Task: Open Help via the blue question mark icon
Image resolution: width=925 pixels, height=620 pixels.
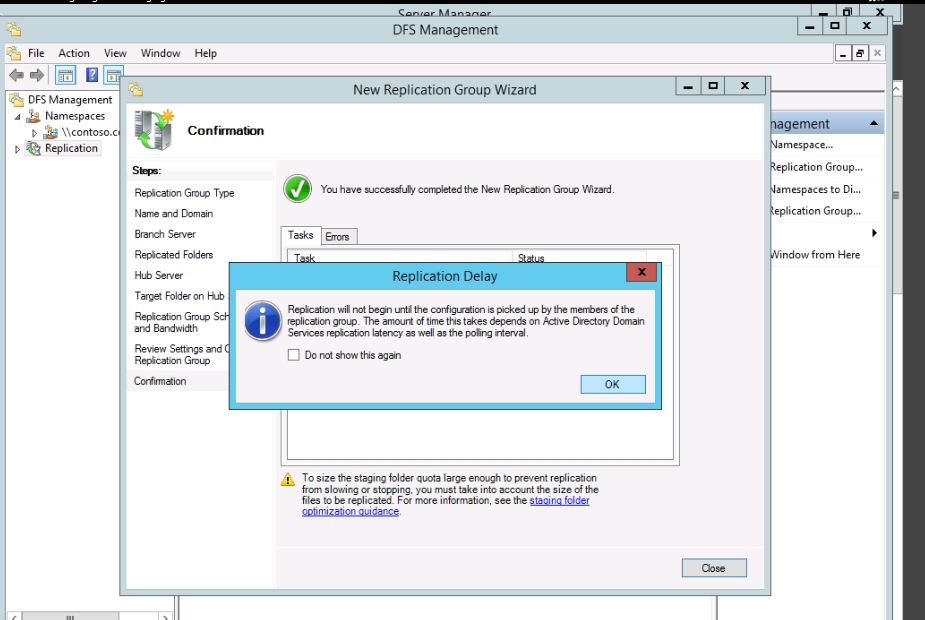Action: tap(91, 76)
